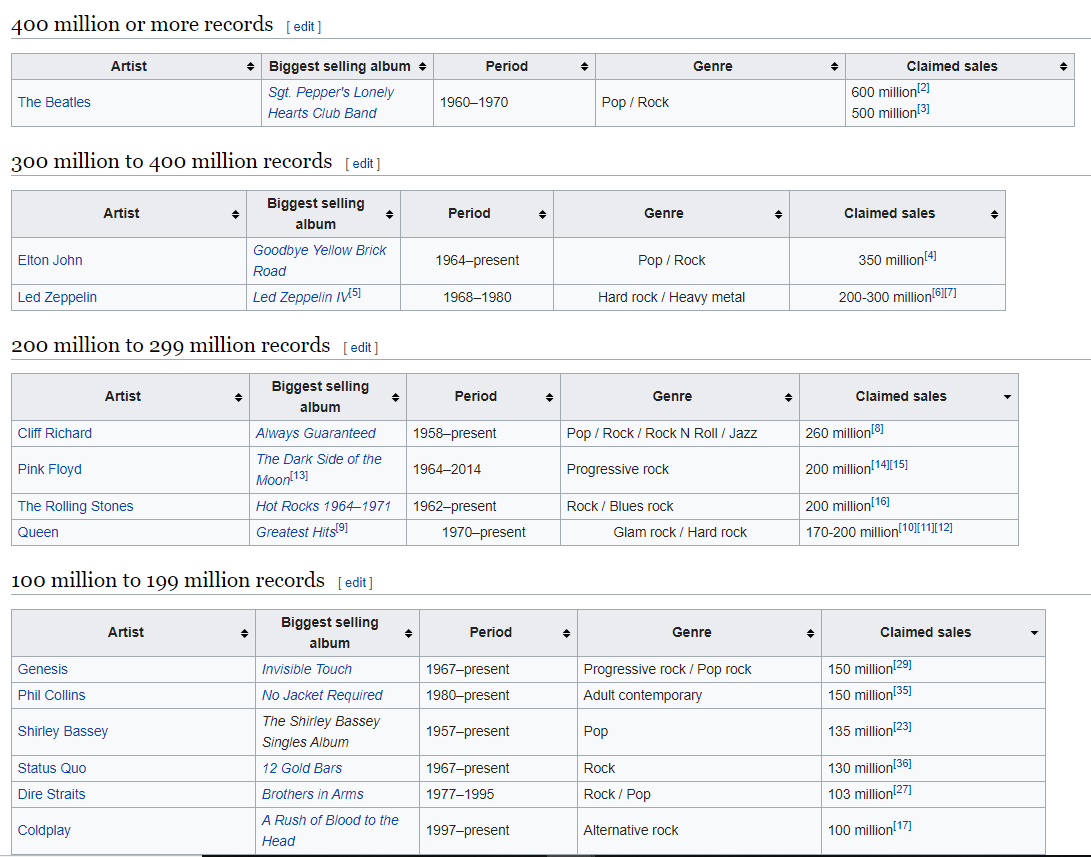Open Pink Floyd artist link
Screen dimensions: 1091x857
coord(49,470)
